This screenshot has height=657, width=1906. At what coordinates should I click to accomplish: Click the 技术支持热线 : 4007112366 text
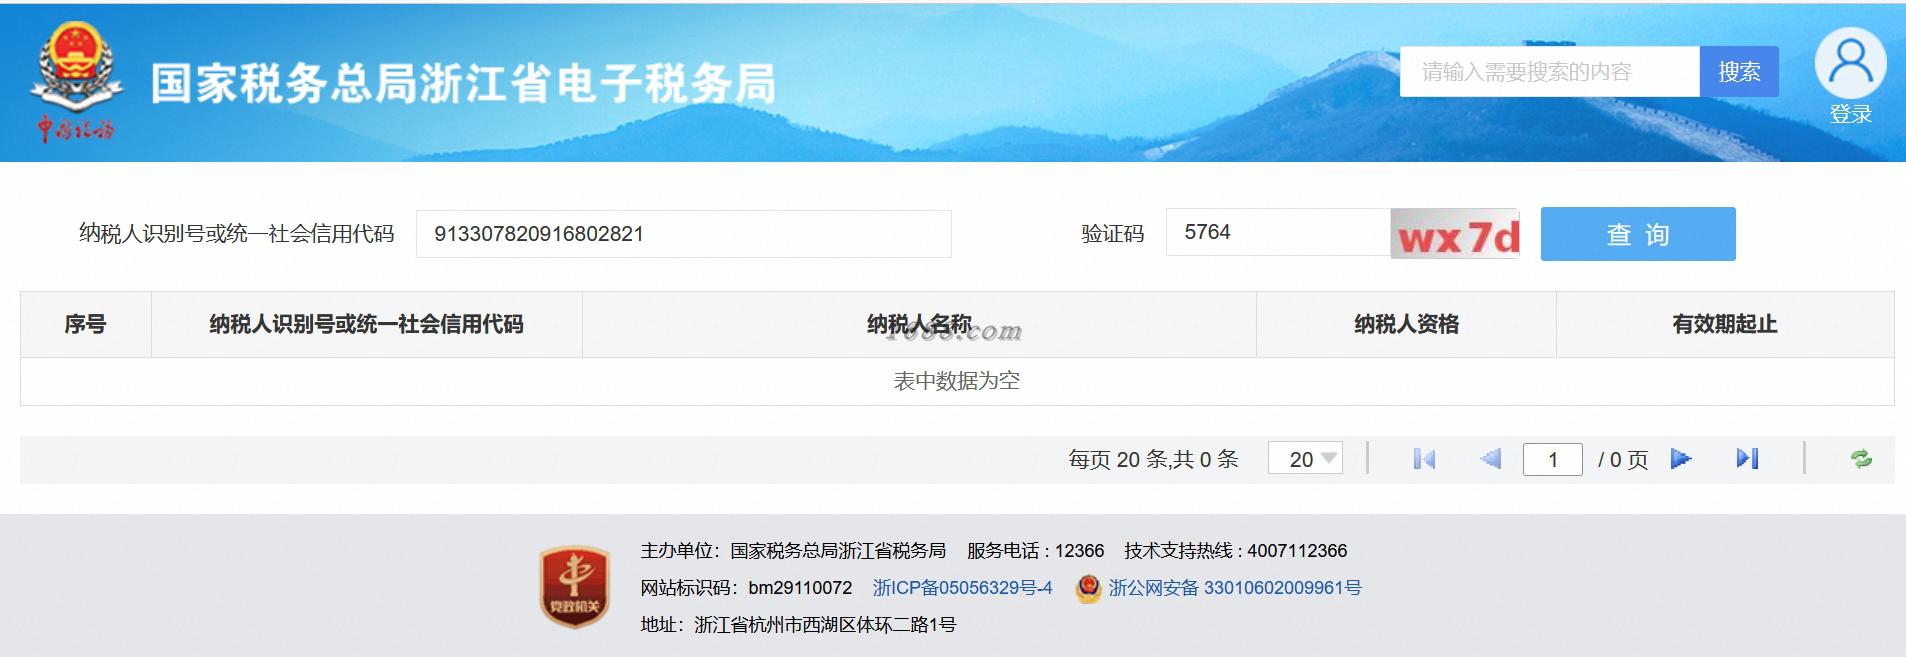click(x=1235, y=551)
